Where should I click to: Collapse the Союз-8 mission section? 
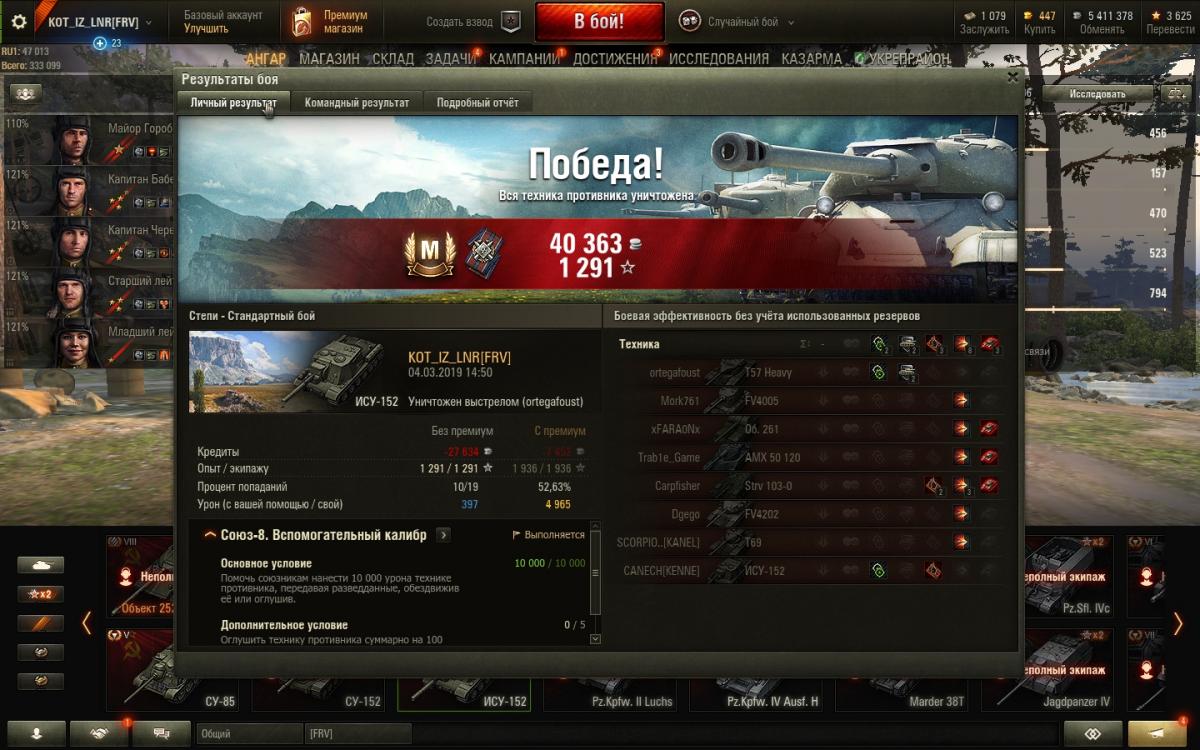point(210,535)
